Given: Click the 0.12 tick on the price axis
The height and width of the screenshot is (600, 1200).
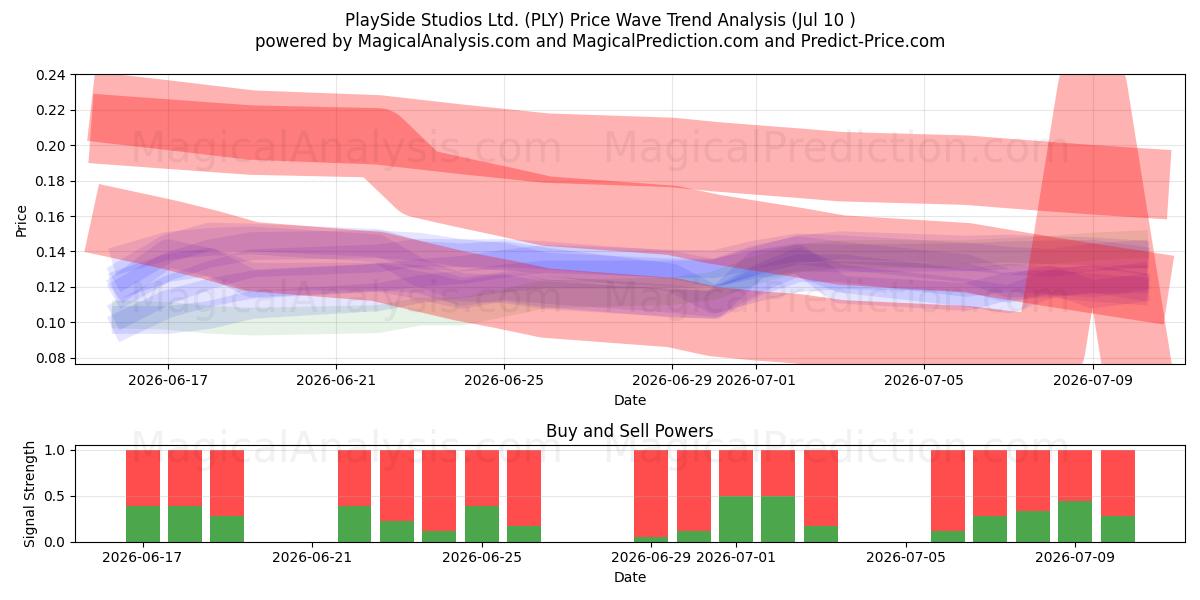Looking at the screenshot, I should tap(51, 288).
